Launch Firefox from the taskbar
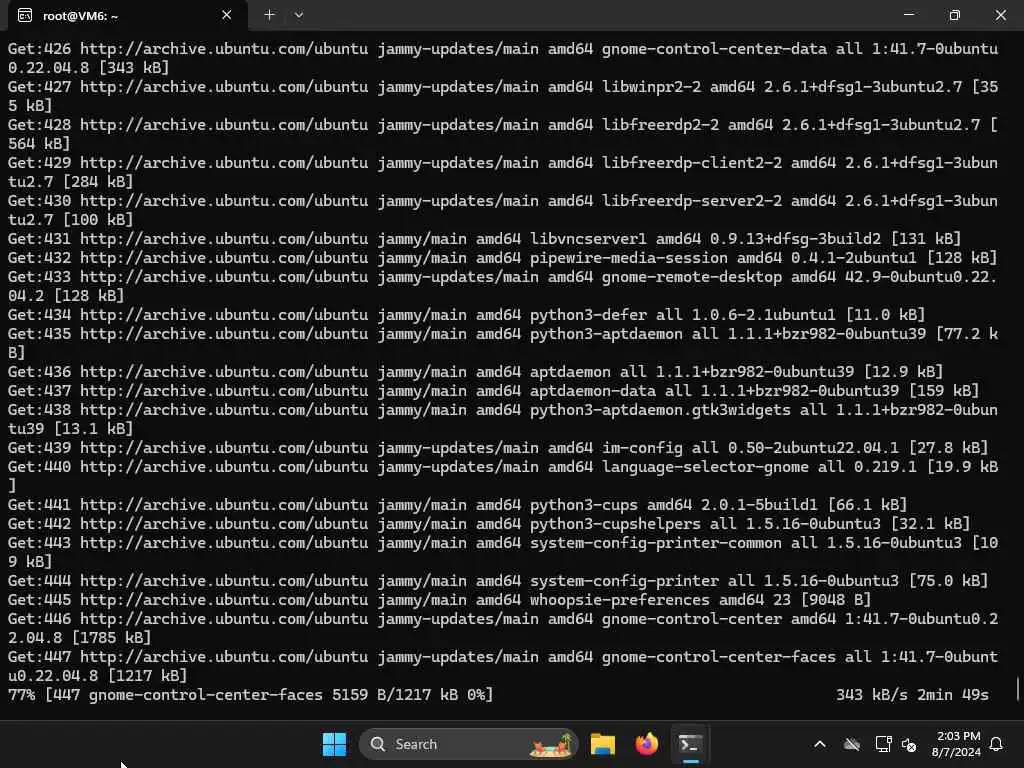Screen dimensions: 1024x768 click(x=647, y=744)
